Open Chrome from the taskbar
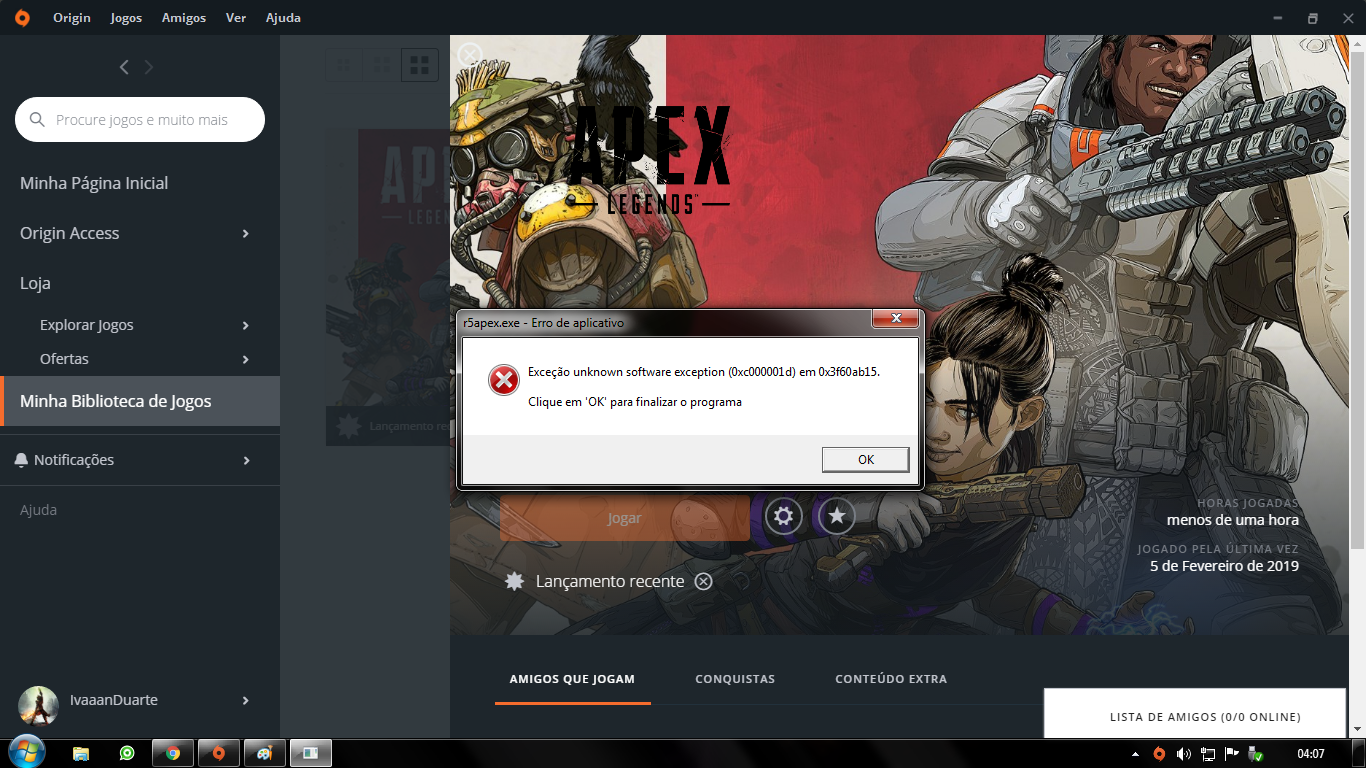 point(172,753)
